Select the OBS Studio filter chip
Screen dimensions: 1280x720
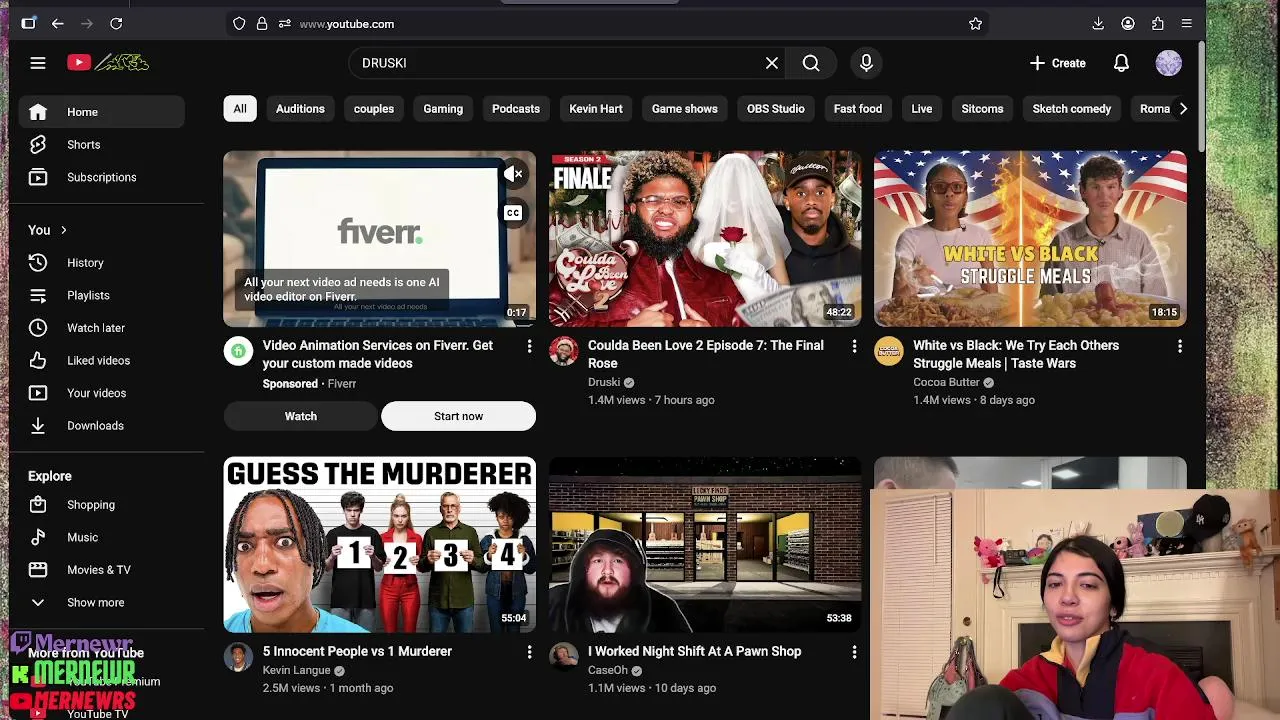pyautogui.click(x=776, y=109)
